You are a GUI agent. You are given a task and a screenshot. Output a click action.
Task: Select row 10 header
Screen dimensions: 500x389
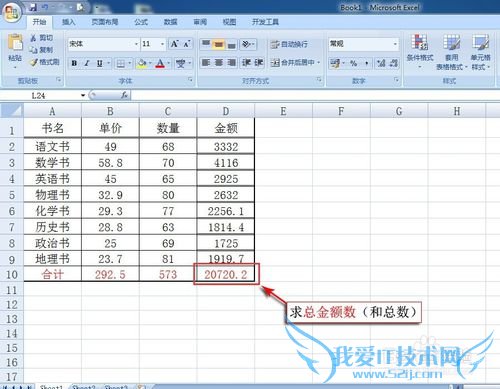click(12, 274)
